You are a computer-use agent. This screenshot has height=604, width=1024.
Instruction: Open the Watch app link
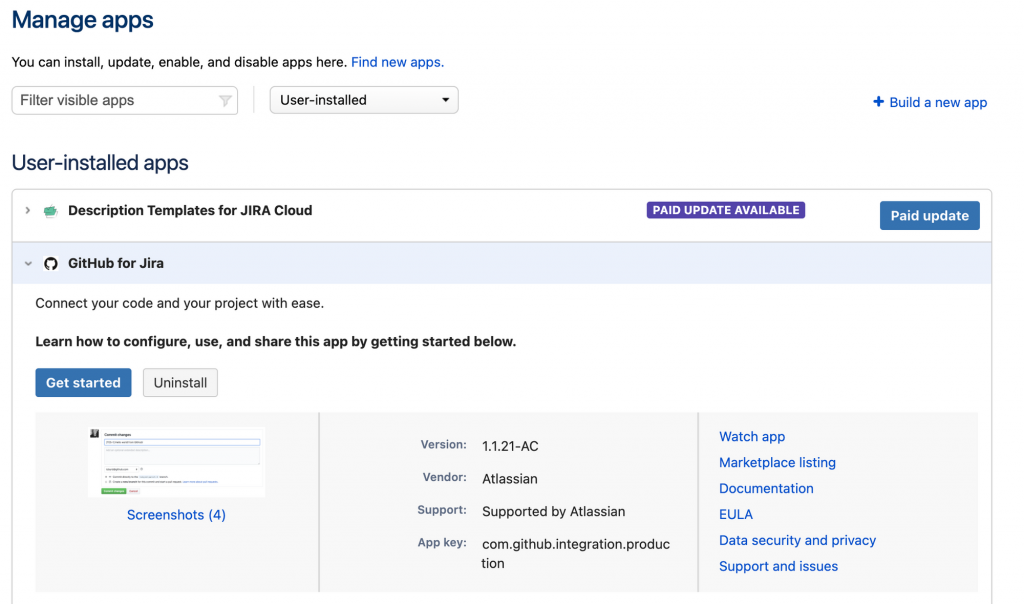point(752,437)
